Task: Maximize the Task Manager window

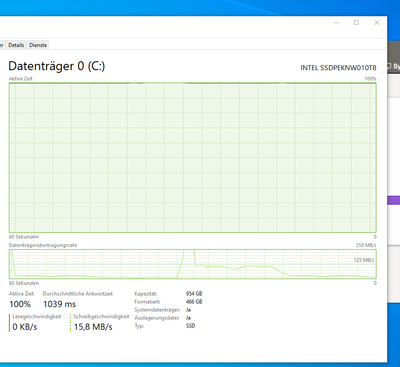Action: [x=356, y=23]
